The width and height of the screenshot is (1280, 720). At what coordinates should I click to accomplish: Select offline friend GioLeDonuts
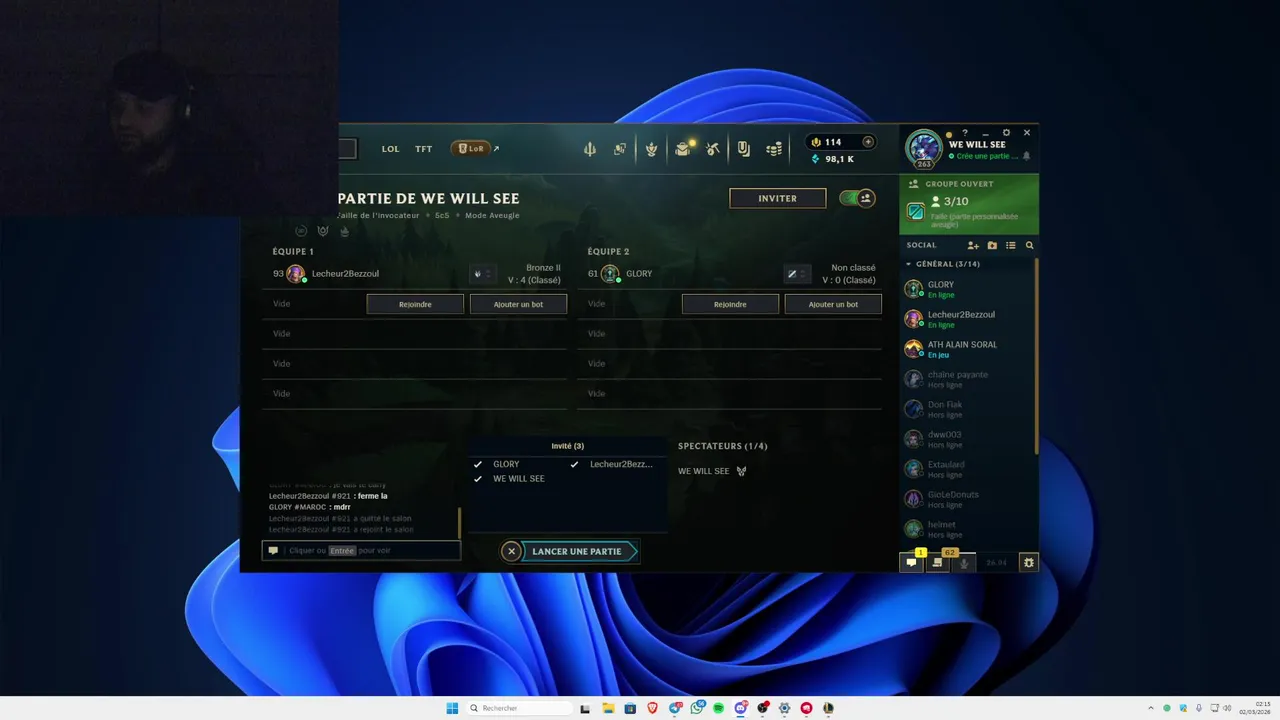coord(966,499)
